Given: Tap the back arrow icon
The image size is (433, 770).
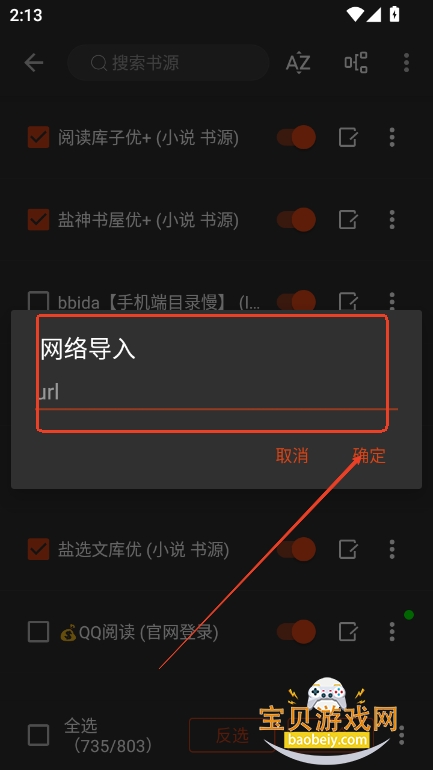Looking at the screenshot, I should click(34, 63).
